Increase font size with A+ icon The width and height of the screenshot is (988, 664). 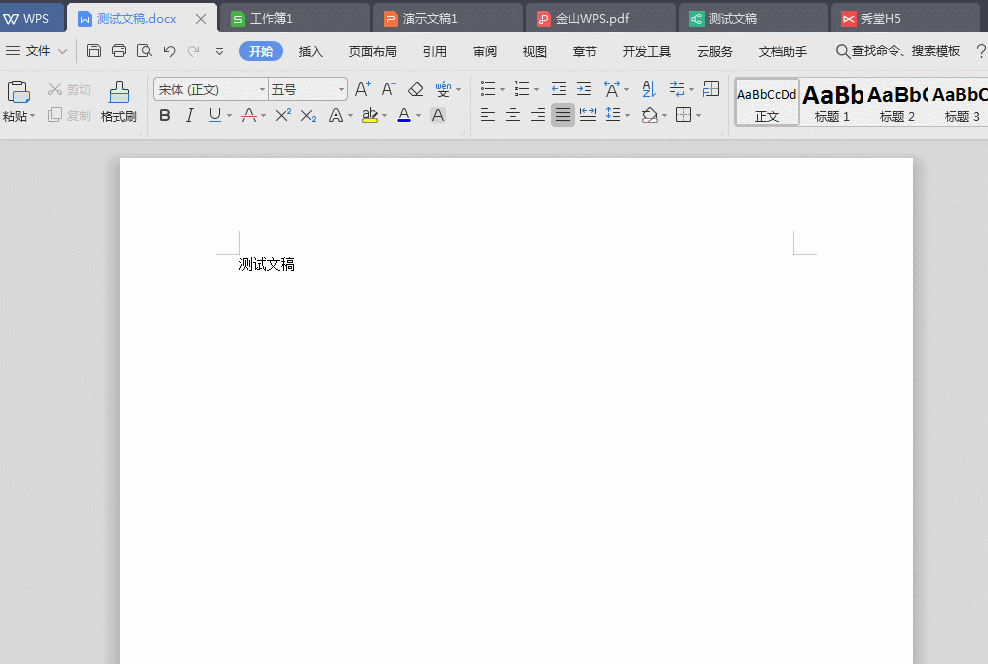362,89
